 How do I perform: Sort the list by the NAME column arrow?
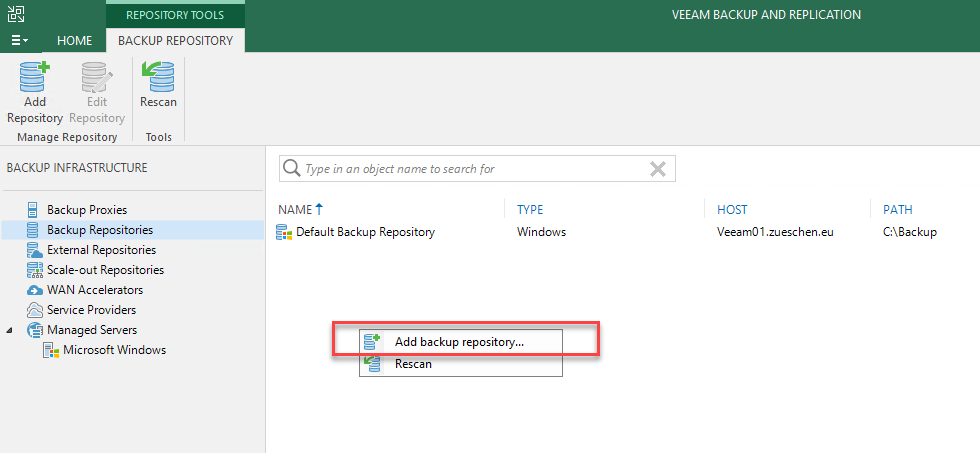tap(319, 209)
